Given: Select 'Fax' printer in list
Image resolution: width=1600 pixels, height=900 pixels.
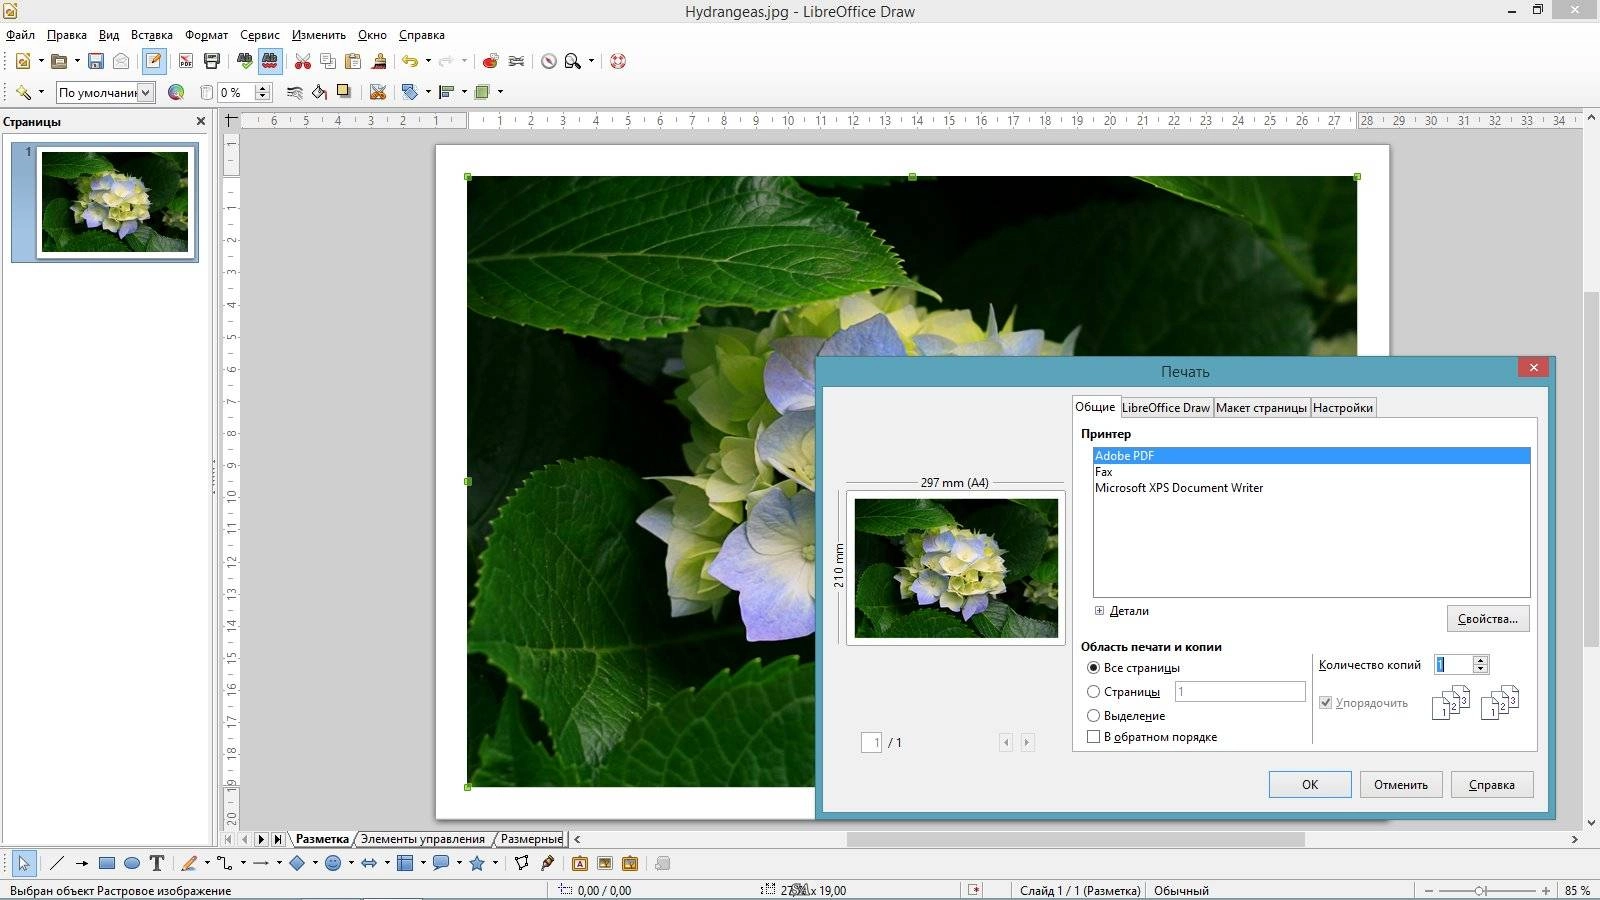Looking at the screenshot, I should point(1311,472).
